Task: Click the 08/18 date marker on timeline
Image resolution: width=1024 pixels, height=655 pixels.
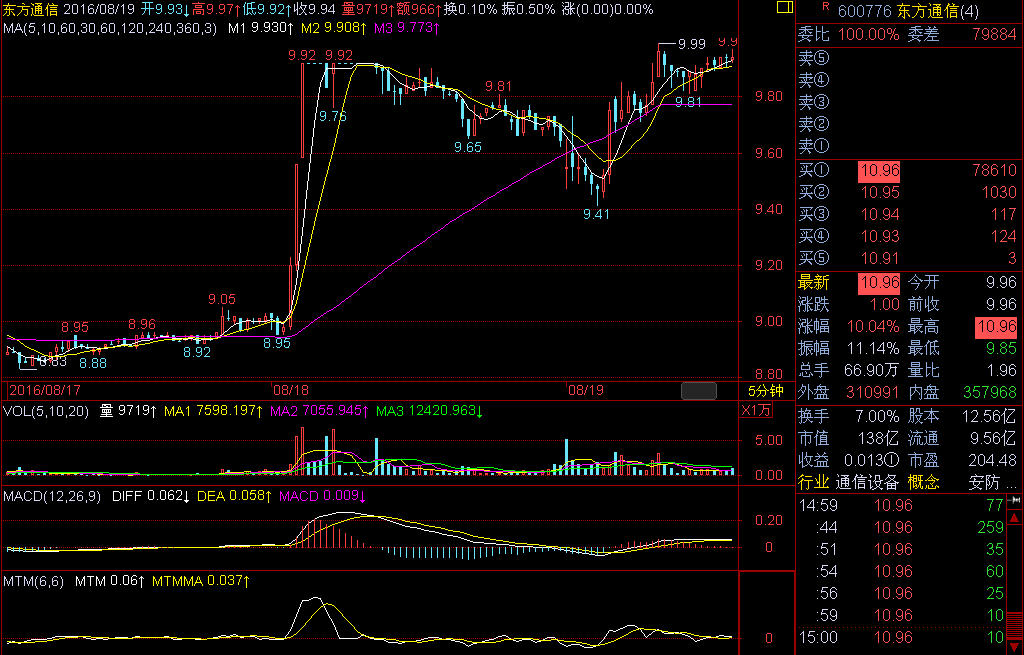Action: tap(290, 390)
